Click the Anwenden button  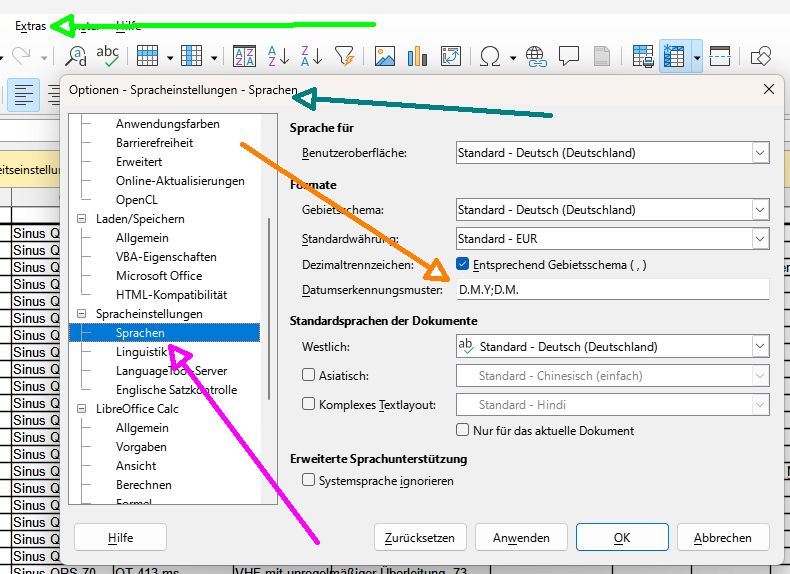[521, 537]
